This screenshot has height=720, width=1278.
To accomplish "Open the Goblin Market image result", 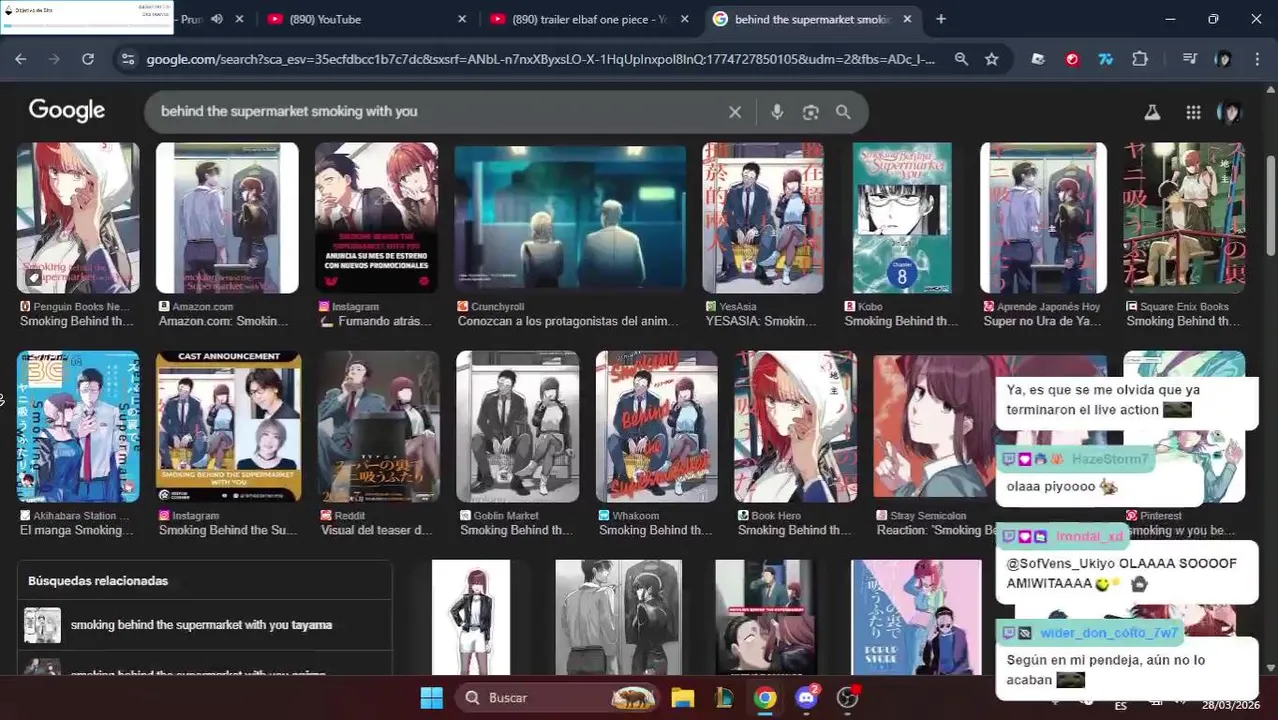I will pyautogui.click(x=517, y=427).
